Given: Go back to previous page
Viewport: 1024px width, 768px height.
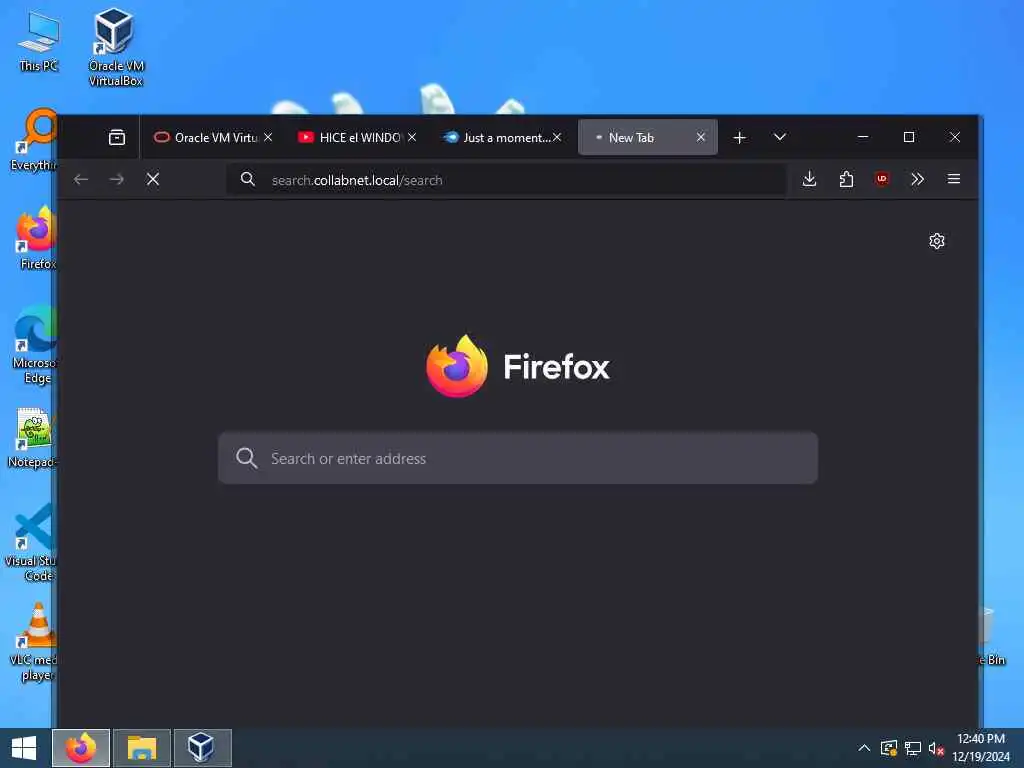Looking at the screenshot, I should coord(81,179).
